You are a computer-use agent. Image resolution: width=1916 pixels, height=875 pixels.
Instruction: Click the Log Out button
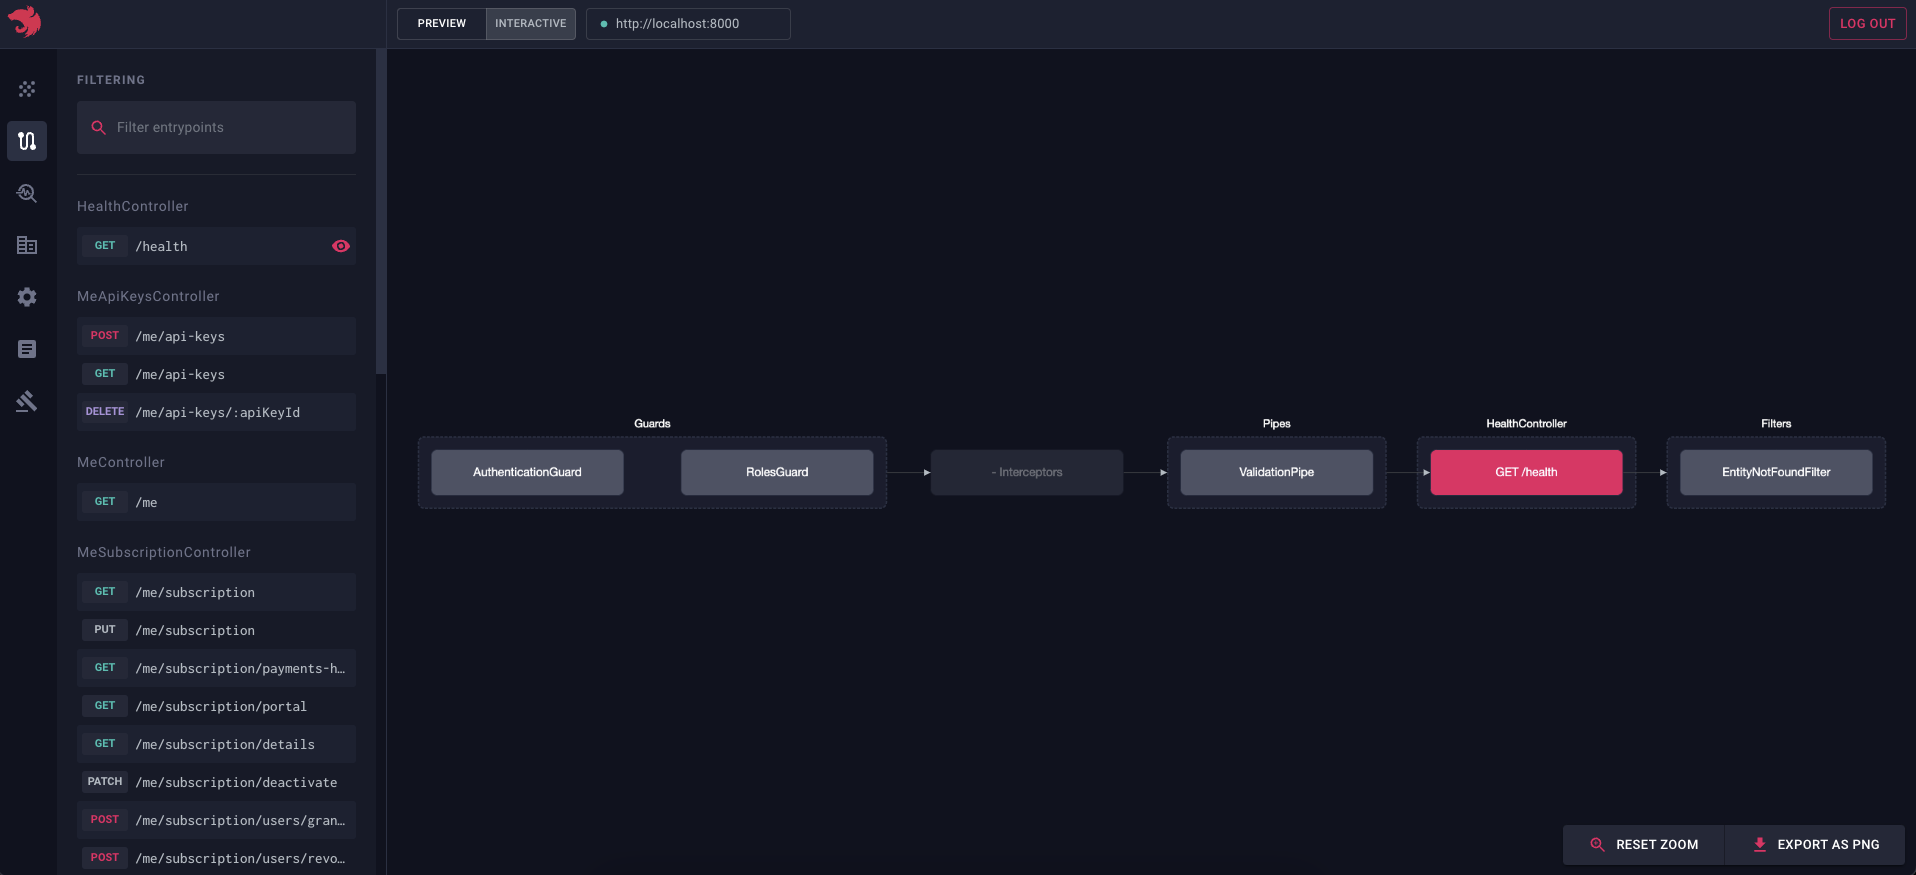coord(1867,24)
